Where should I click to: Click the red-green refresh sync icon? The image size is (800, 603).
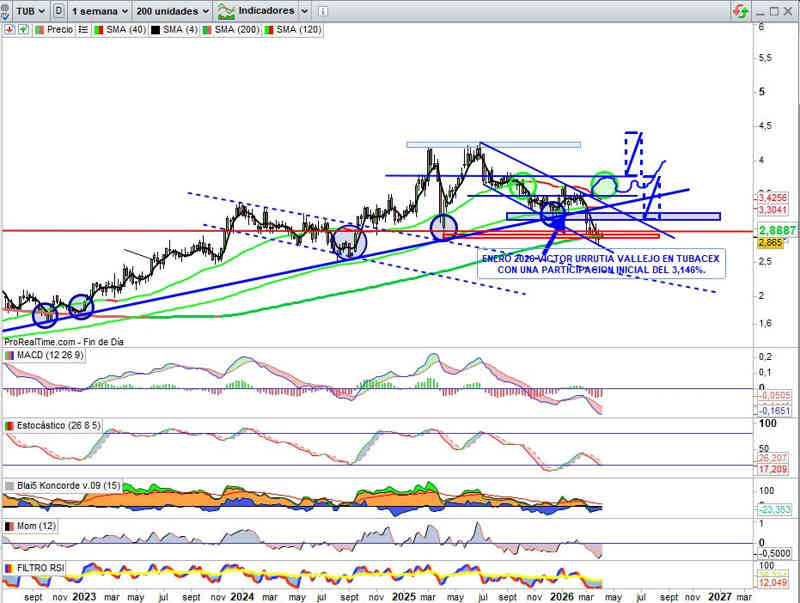point(740,11)
